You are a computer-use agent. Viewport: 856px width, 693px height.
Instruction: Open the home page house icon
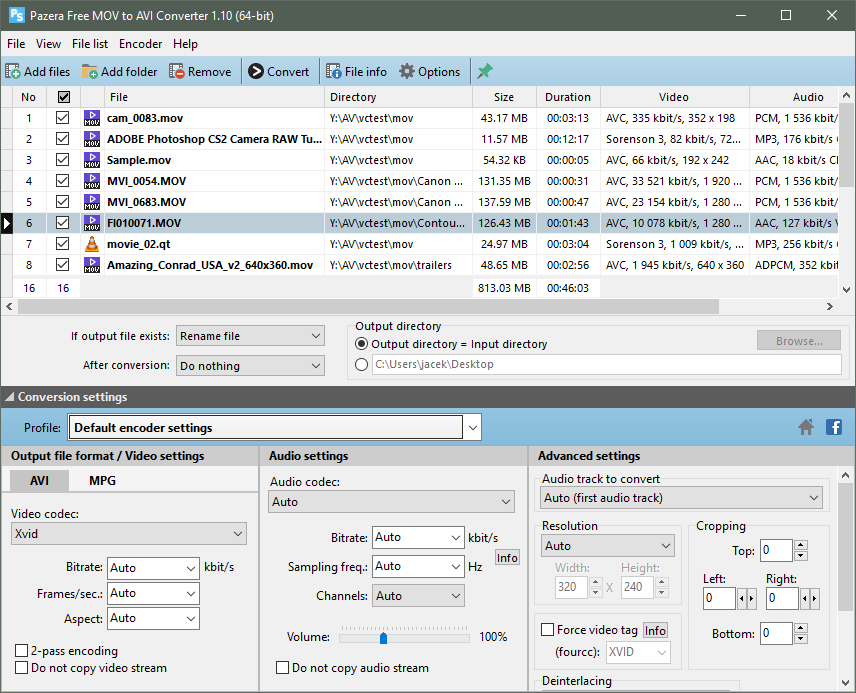[x=806, y=427]
